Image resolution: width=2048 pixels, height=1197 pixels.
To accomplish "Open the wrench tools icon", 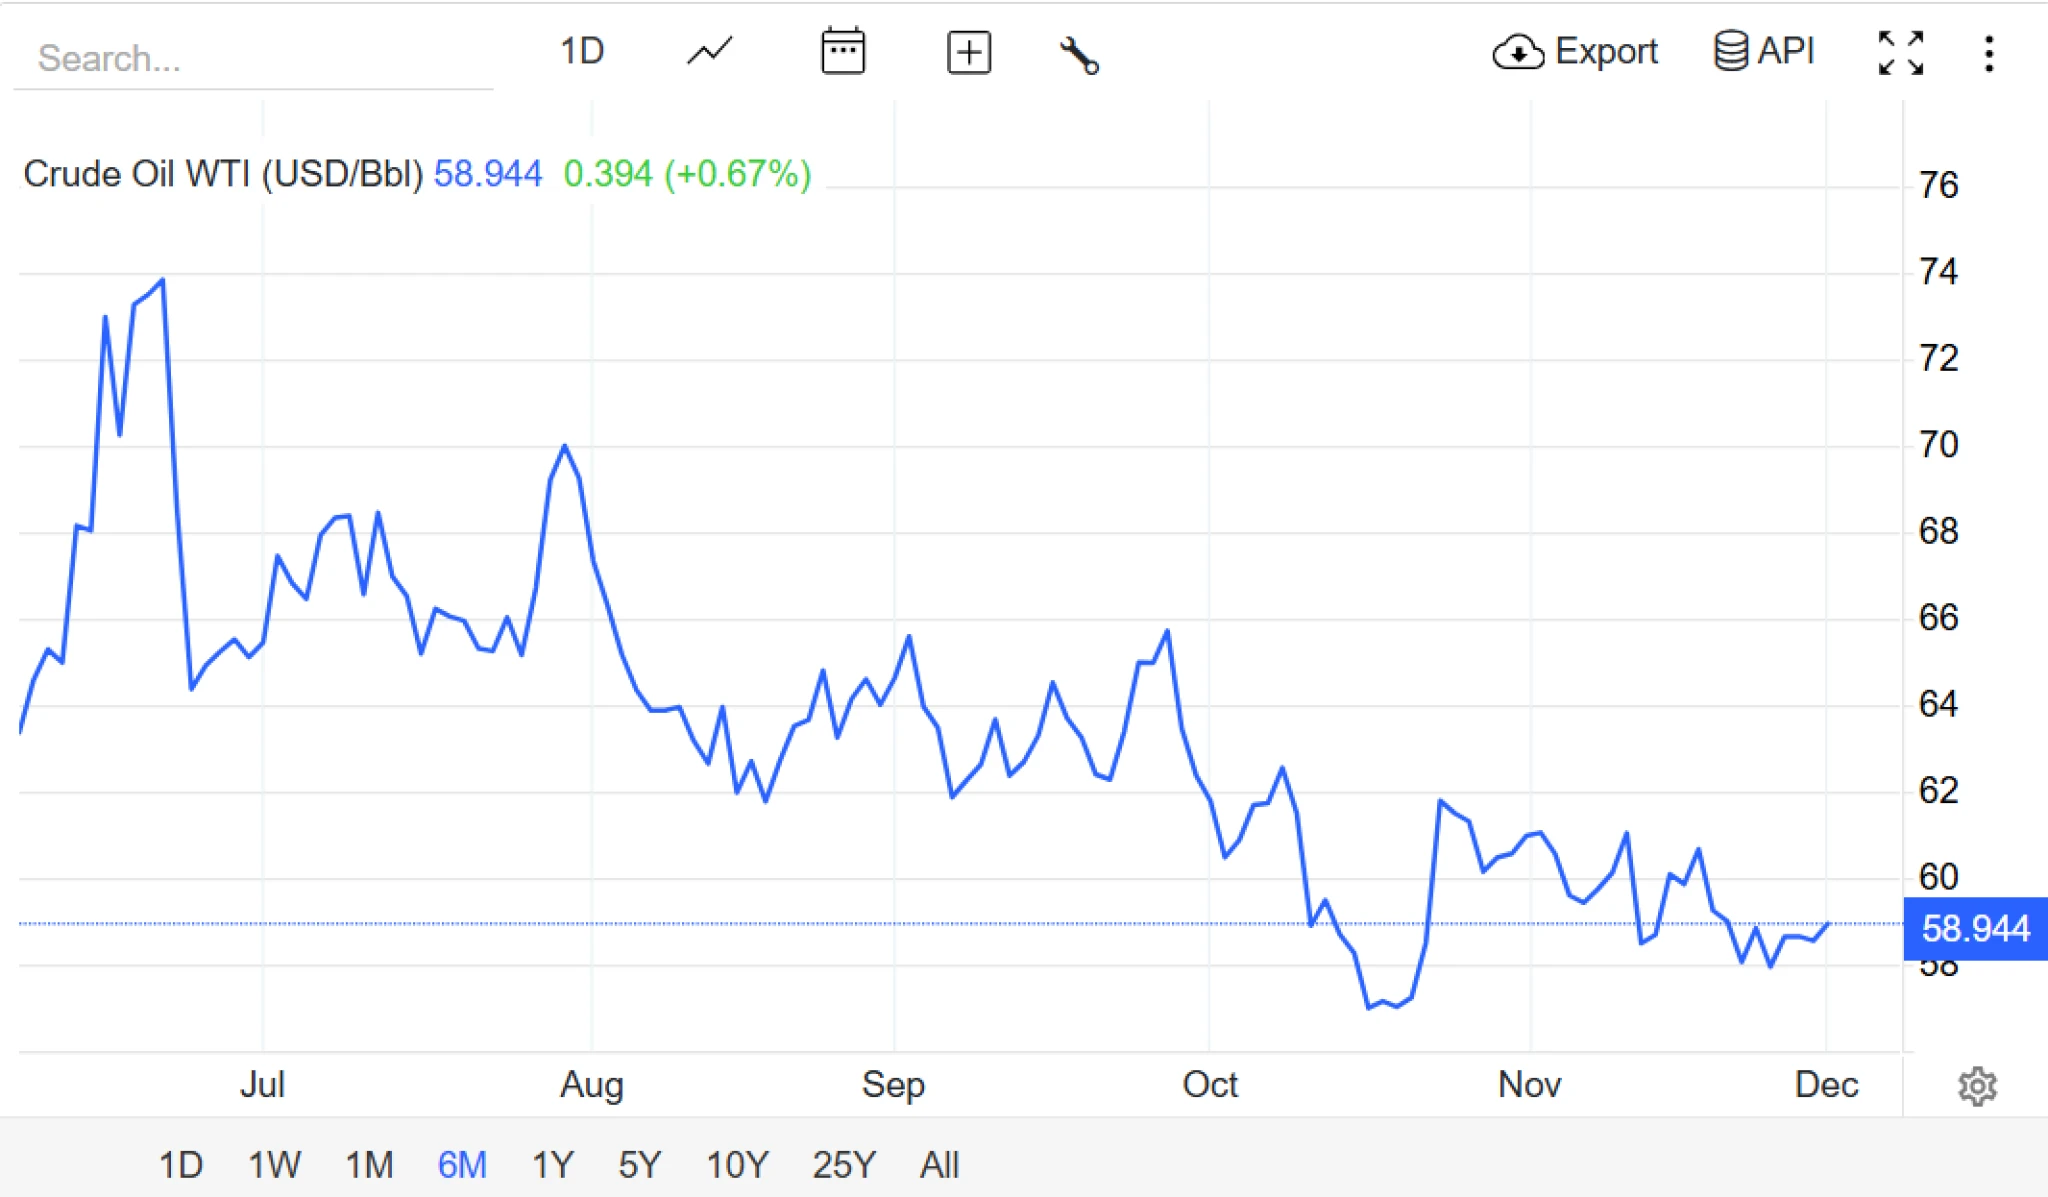I will tap(1079, 55).
